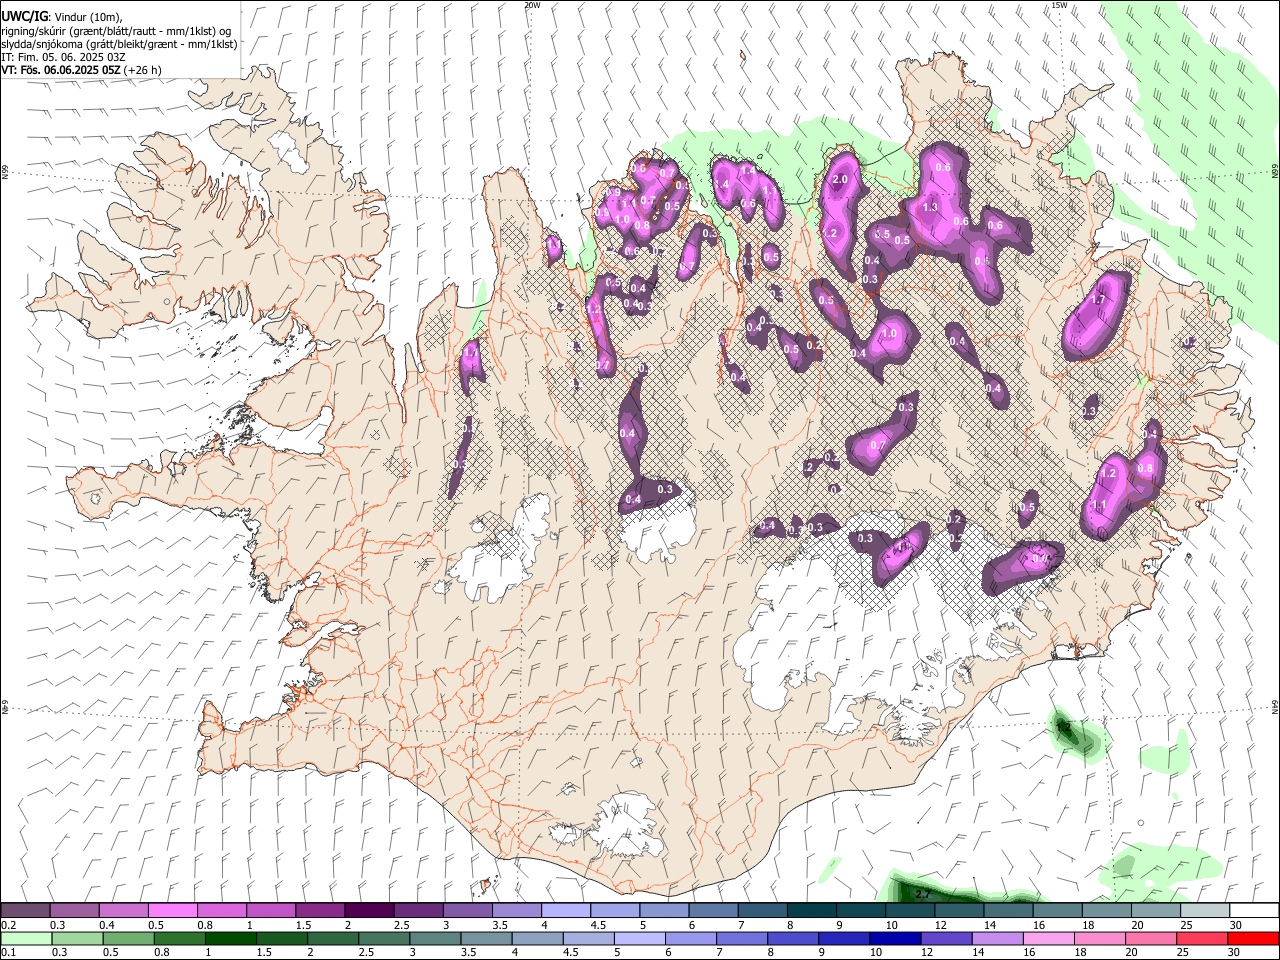Click the '15W' longitude label at the top
This screenshot has height=960, width=1280.
tap(1060, 5)
